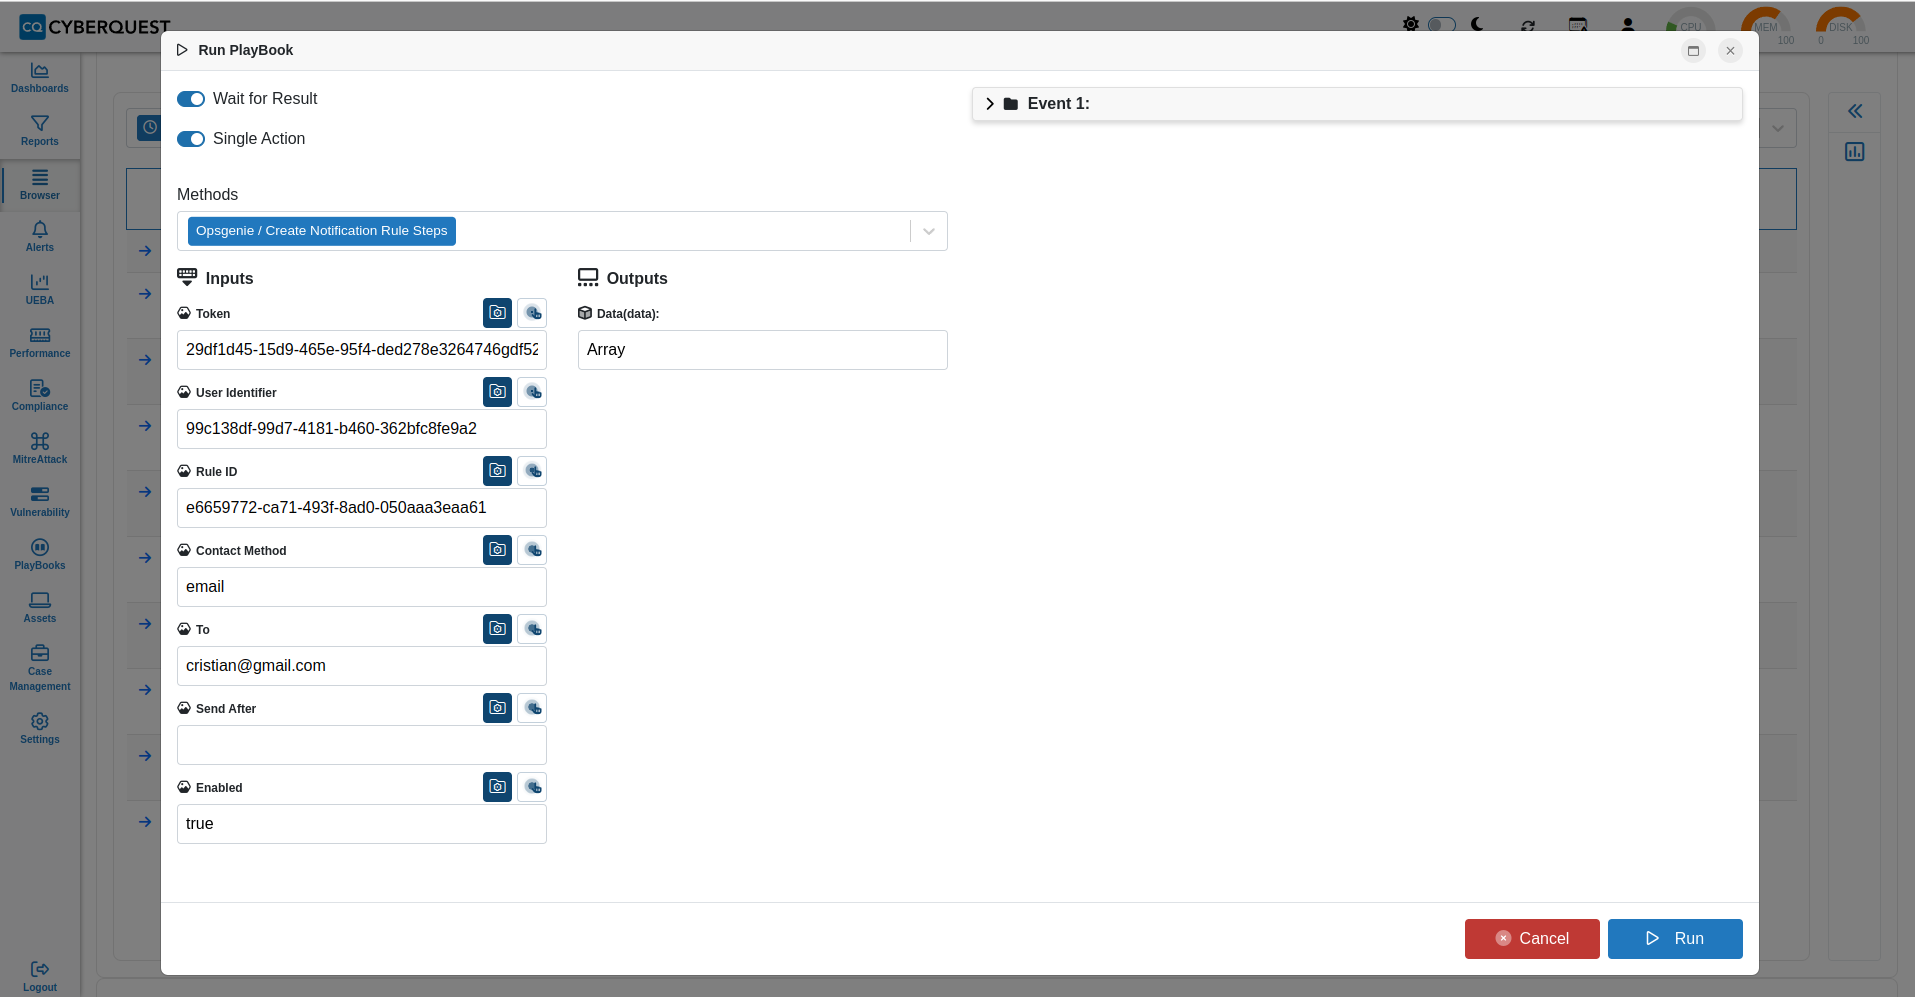Image resolution: width=1915 pixels, height=997 pixels.
Task: Open the user profile icon
Action: [x=1628, y=25]
